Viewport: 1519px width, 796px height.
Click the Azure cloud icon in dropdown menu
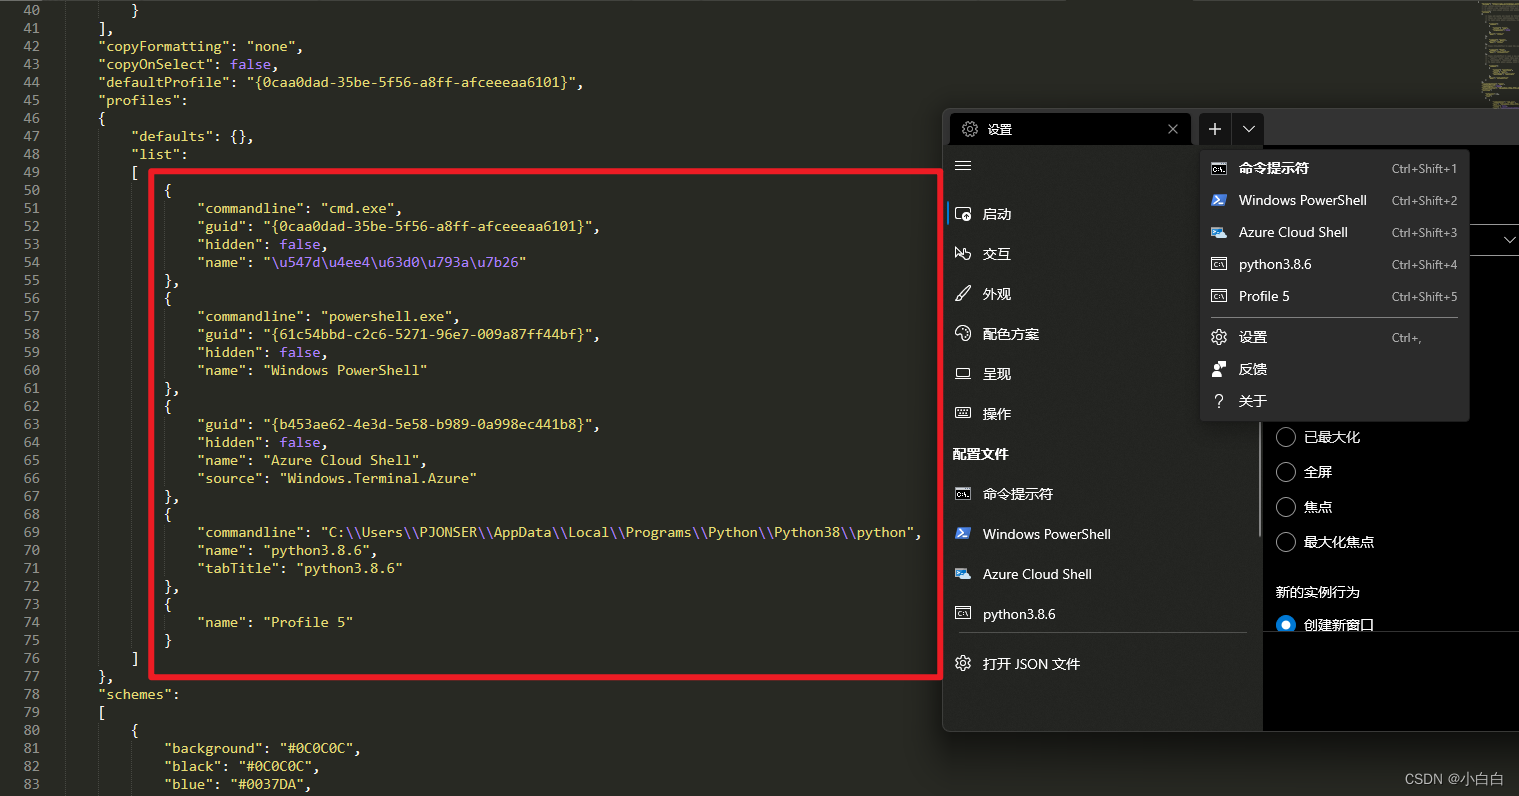(x=1219, y=232)
